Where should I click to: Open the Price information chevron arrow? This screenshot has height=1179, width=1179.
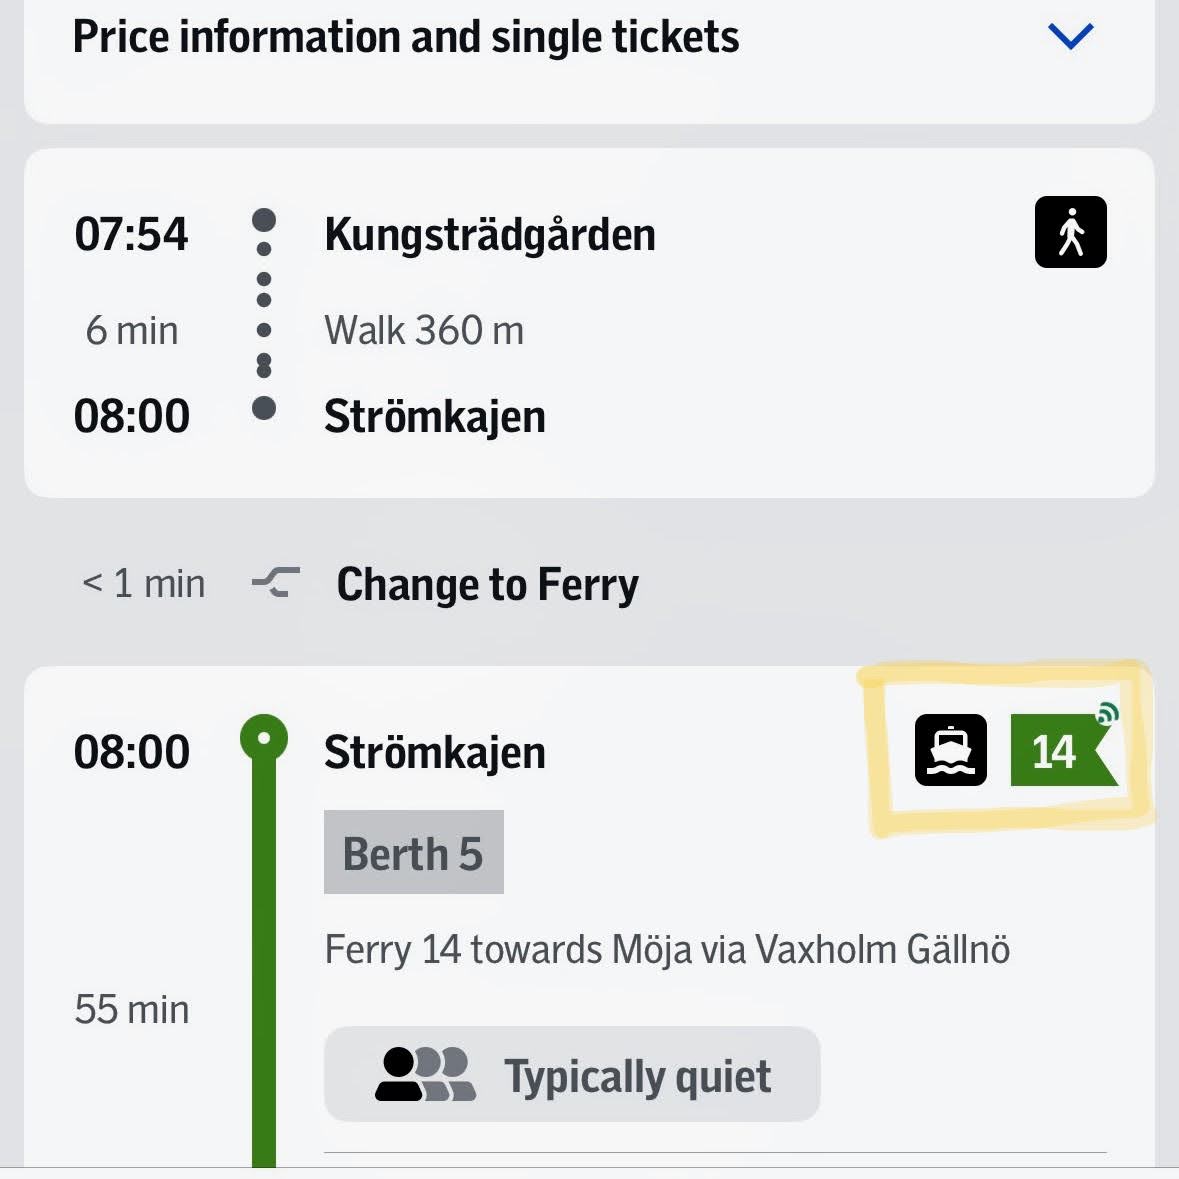(1069, 36)
